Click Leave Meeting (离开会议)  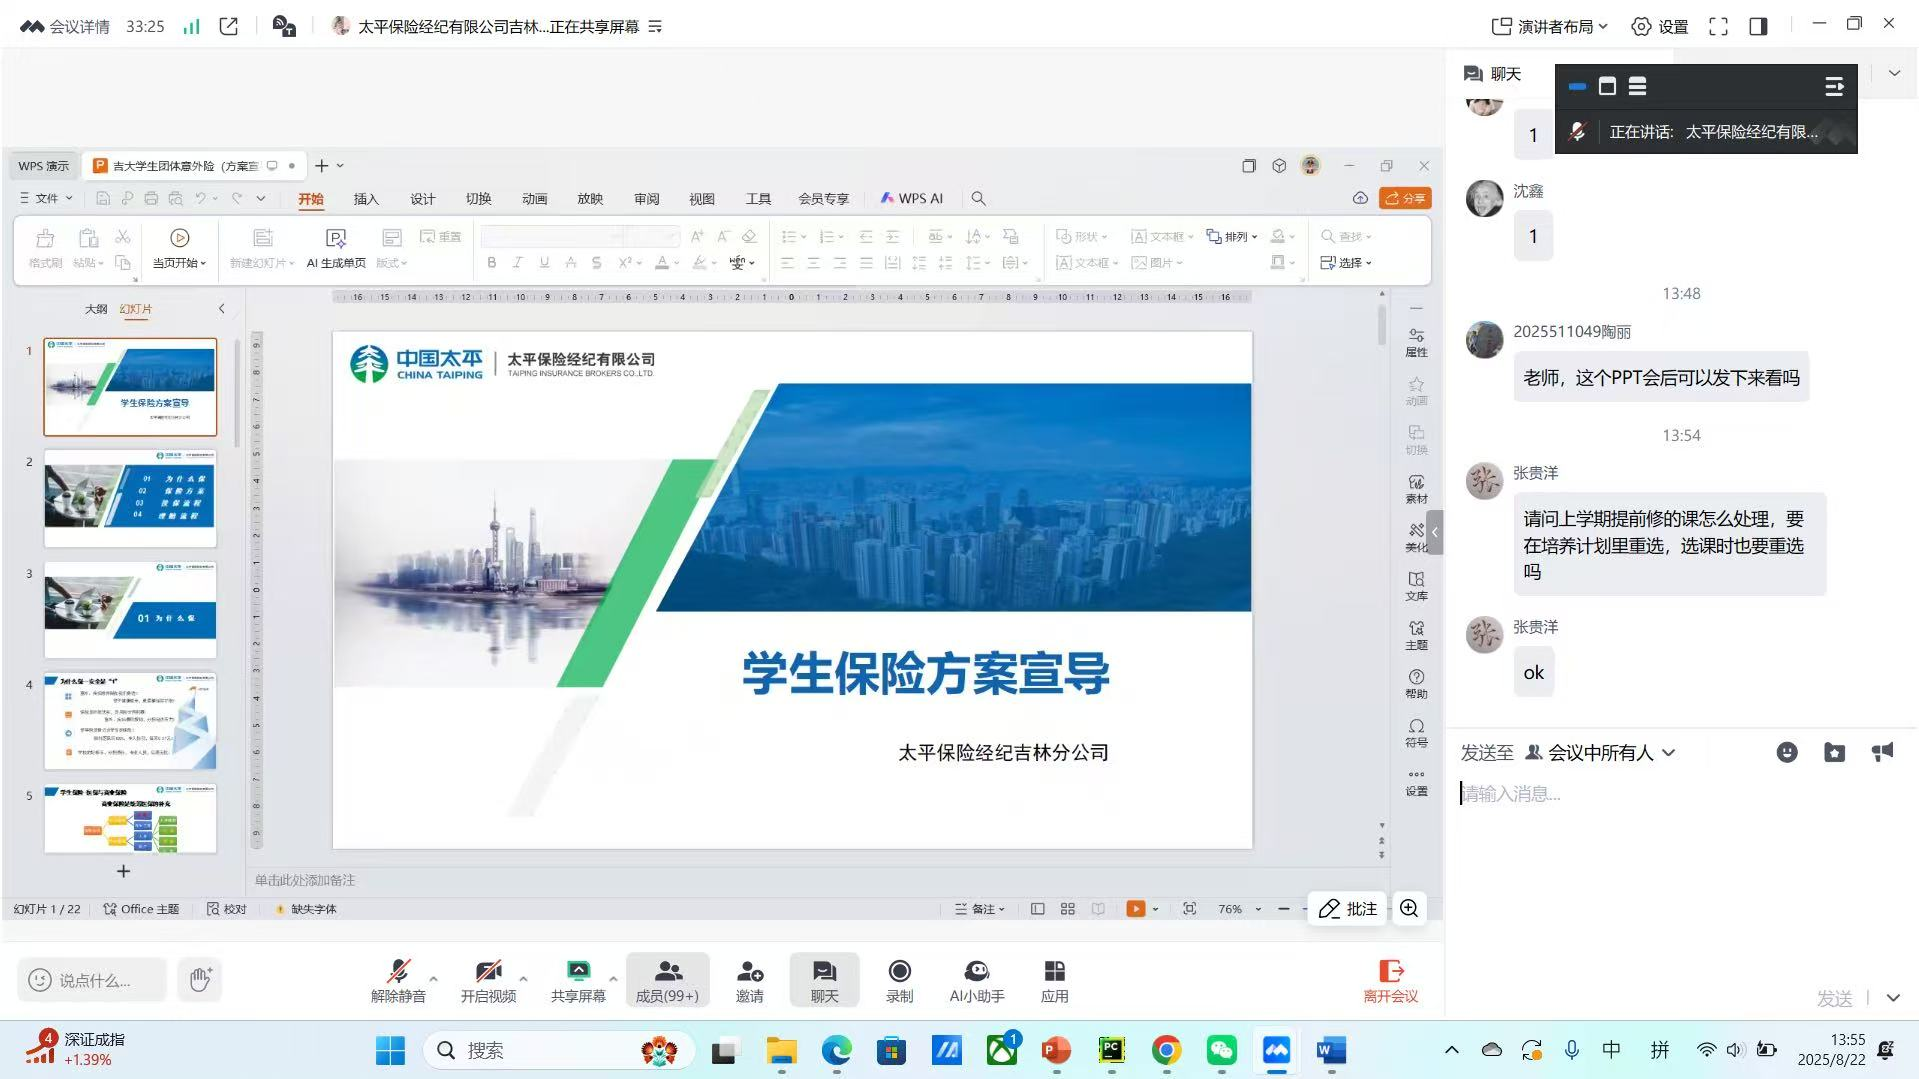tap(1390, 979)
